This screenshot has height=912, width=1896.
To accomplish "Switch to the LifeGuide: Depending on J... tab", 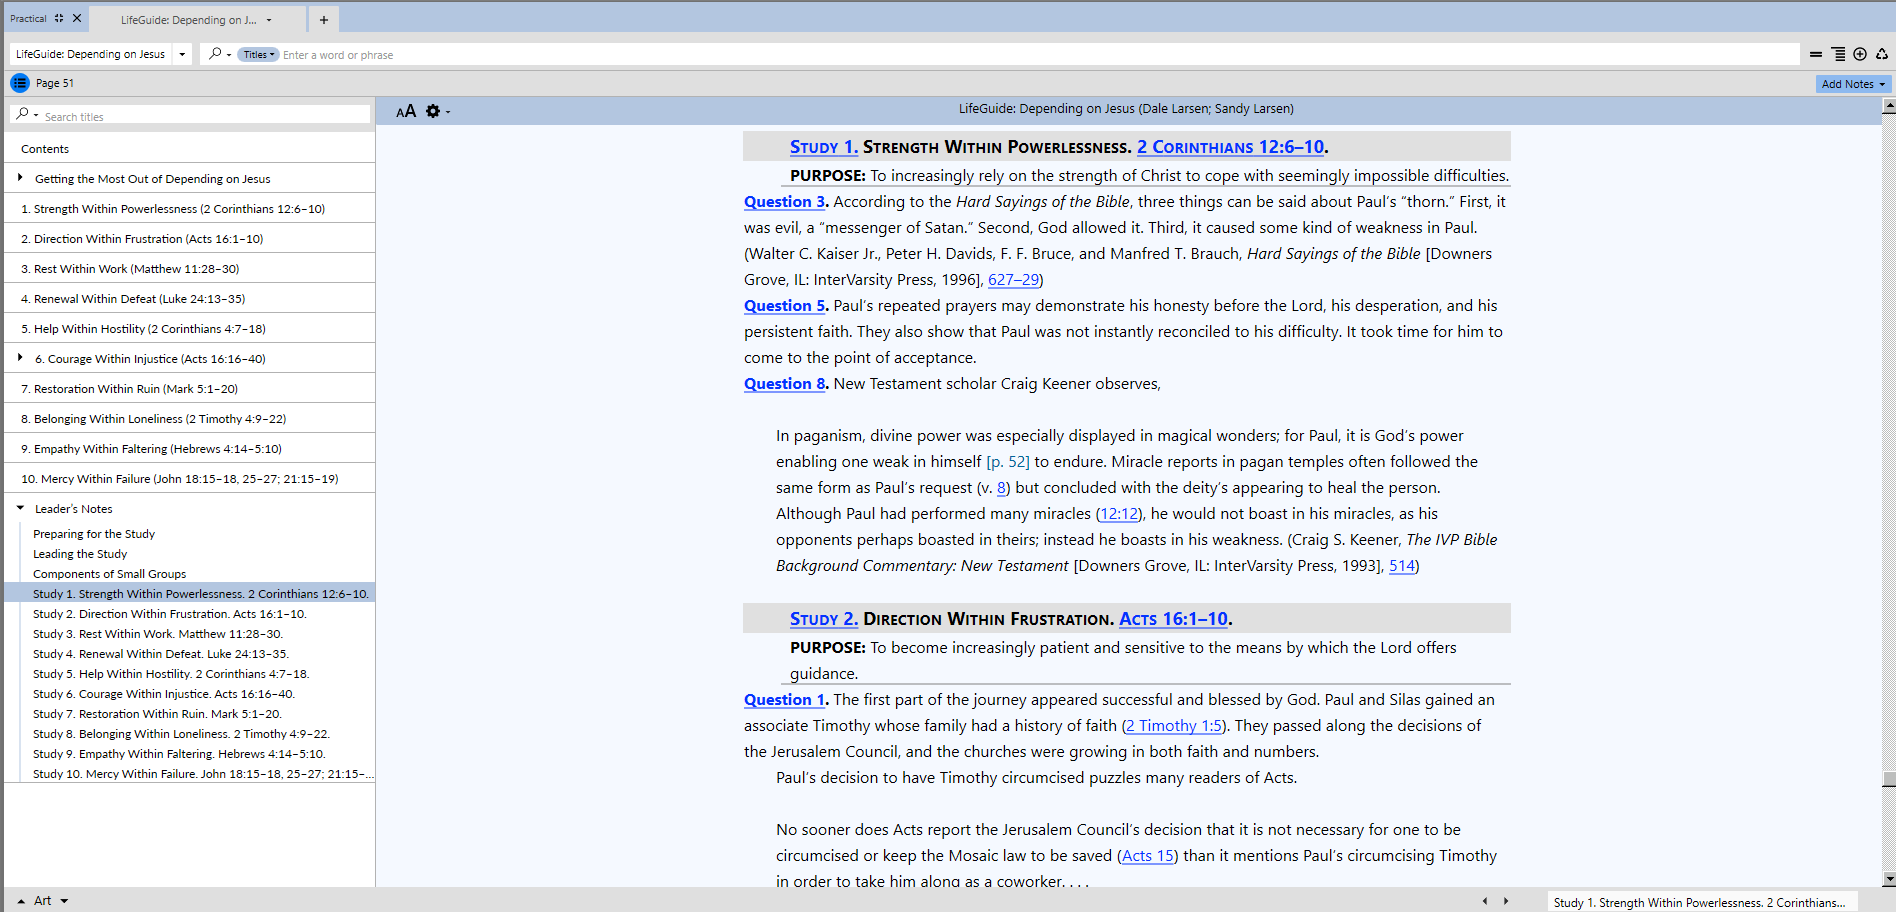I will point(188,20).
